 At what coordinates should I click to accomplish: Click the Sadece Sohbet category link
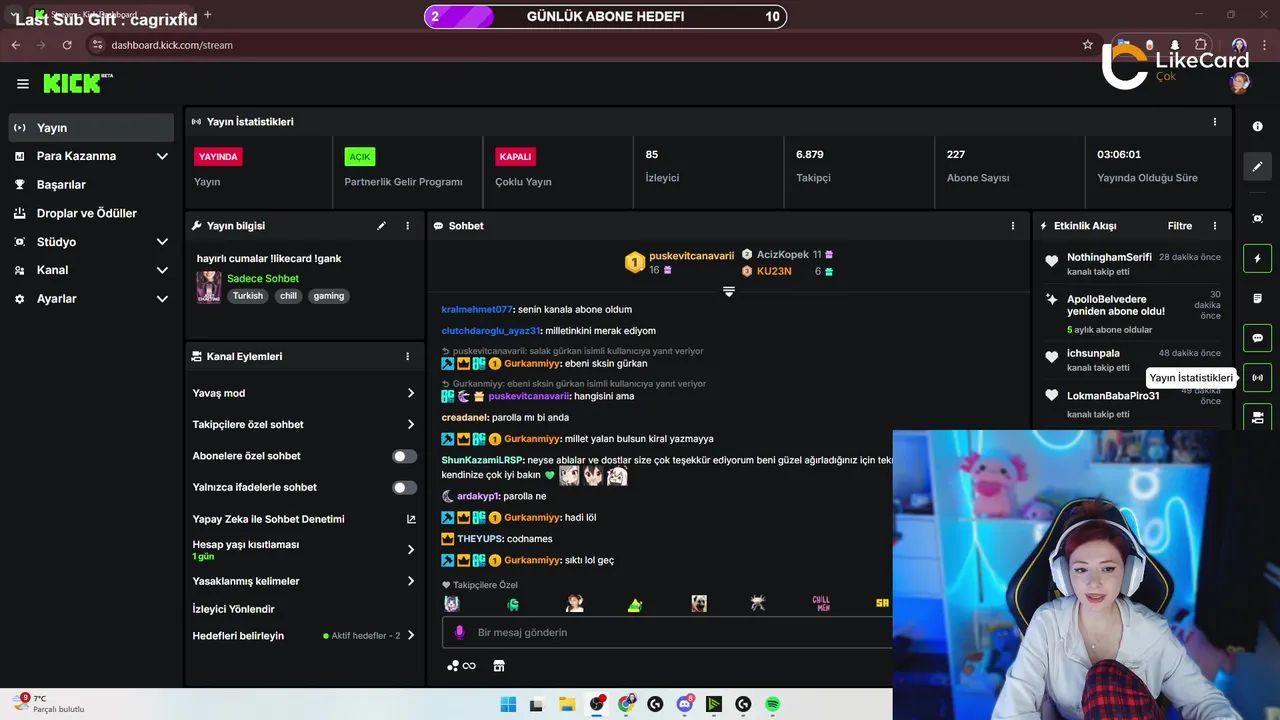[263, 279]
